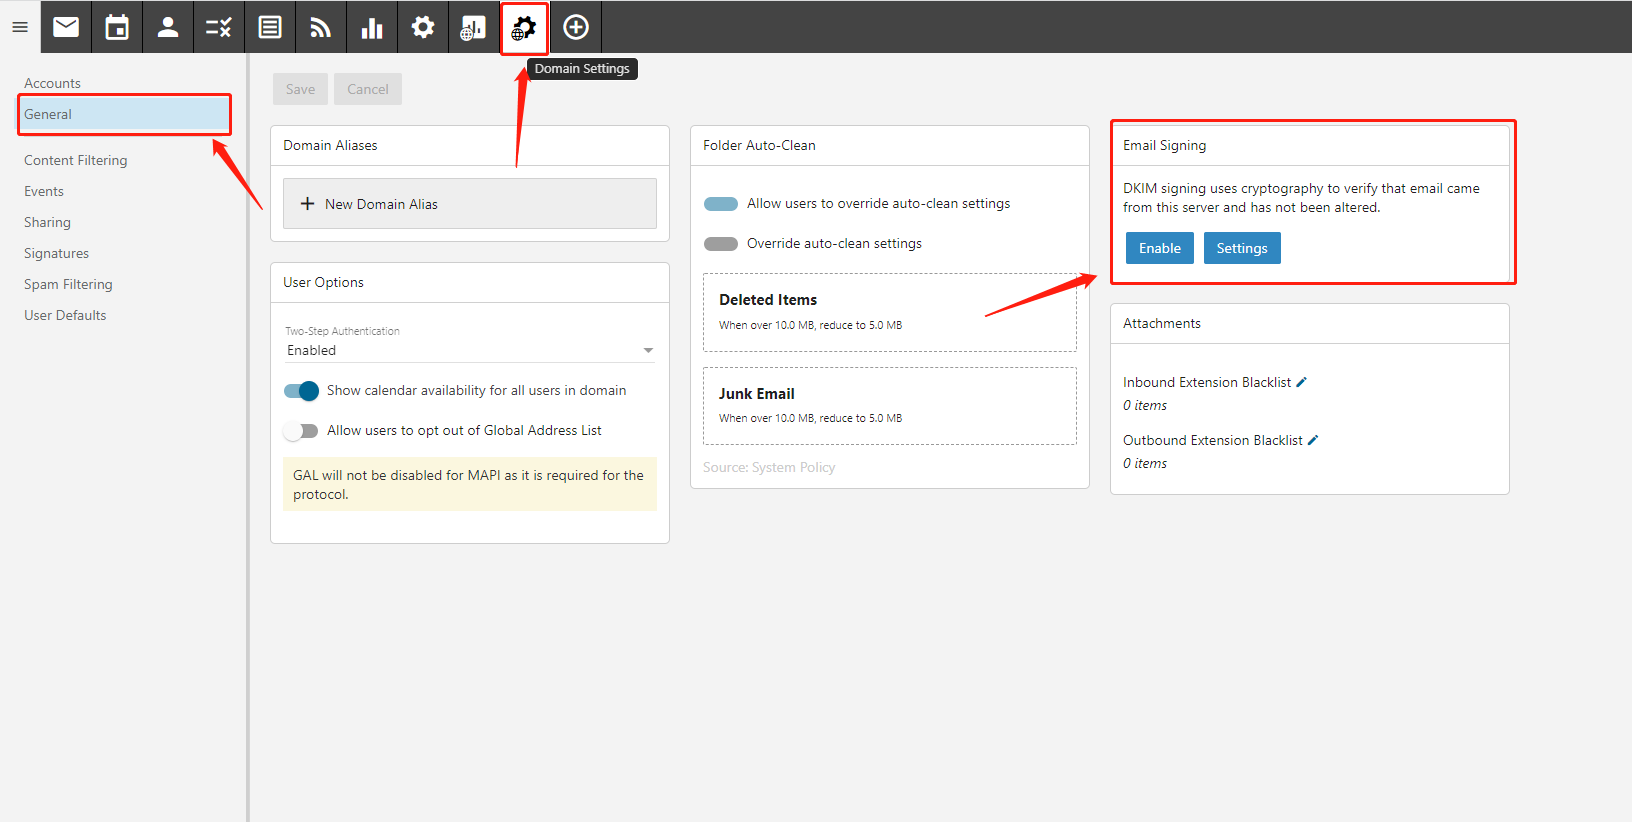This screenshot has height=822, width=1632.
Task: Select Spam Filtering in sidebar
Action: pyautogui.click(x=68, y=284)
